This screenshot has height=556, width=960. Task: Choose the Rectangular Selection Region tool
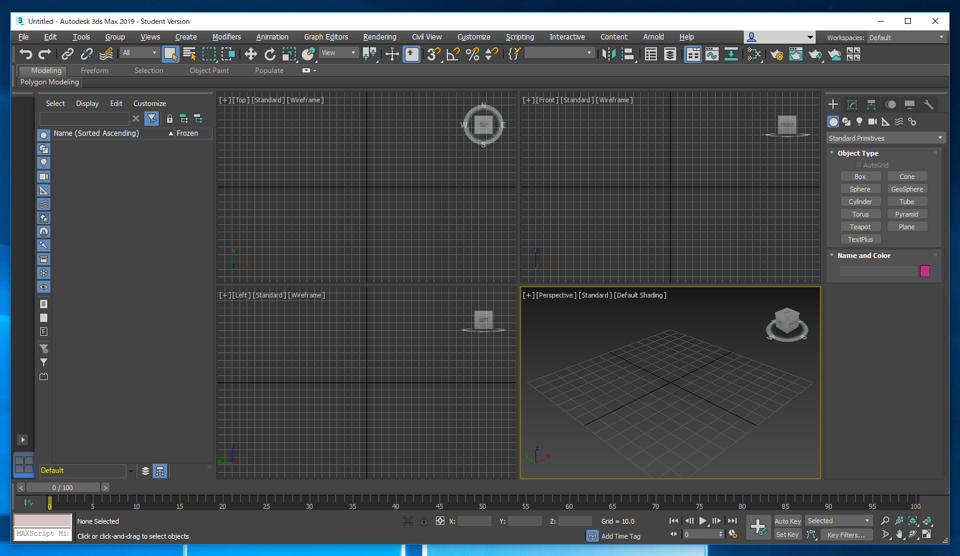coord(209,54)
